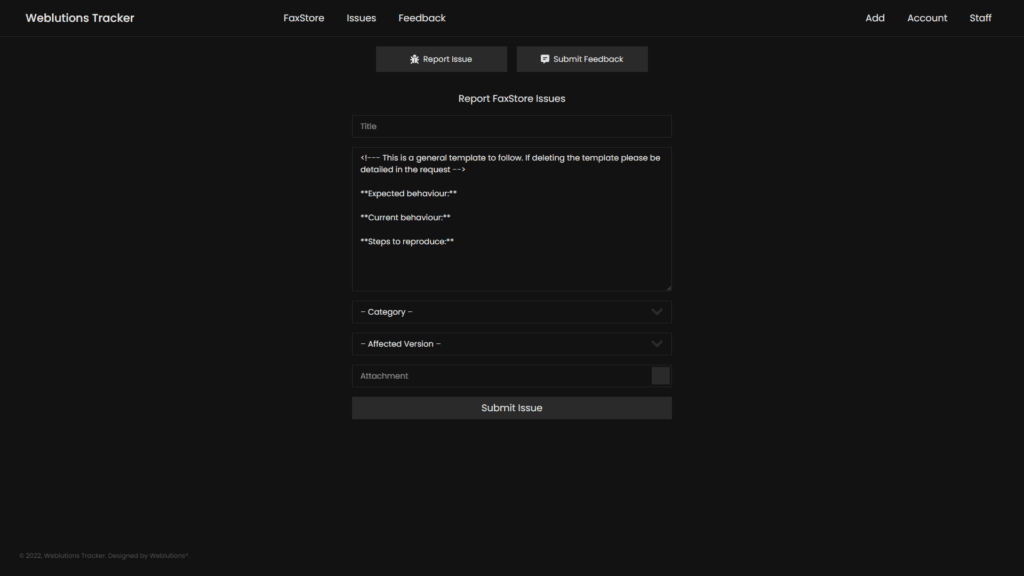Click the speech bubble icon on Submit Feedback

pos(544,59)
